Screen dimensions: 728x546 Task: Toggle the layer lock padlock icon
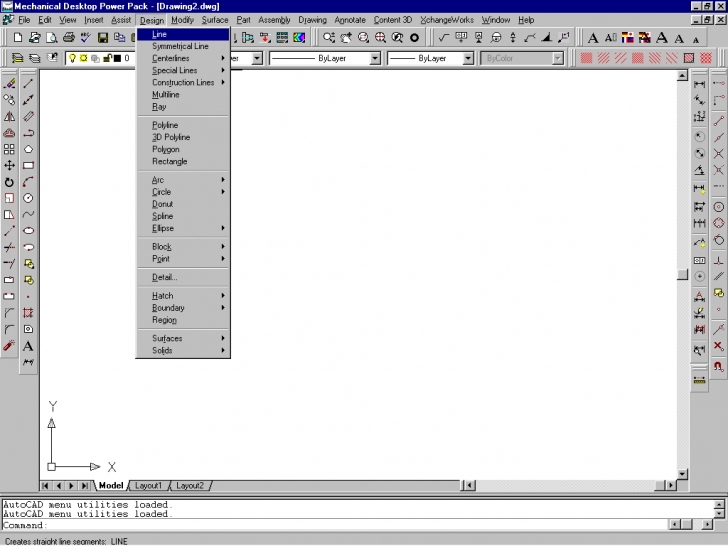107,58
